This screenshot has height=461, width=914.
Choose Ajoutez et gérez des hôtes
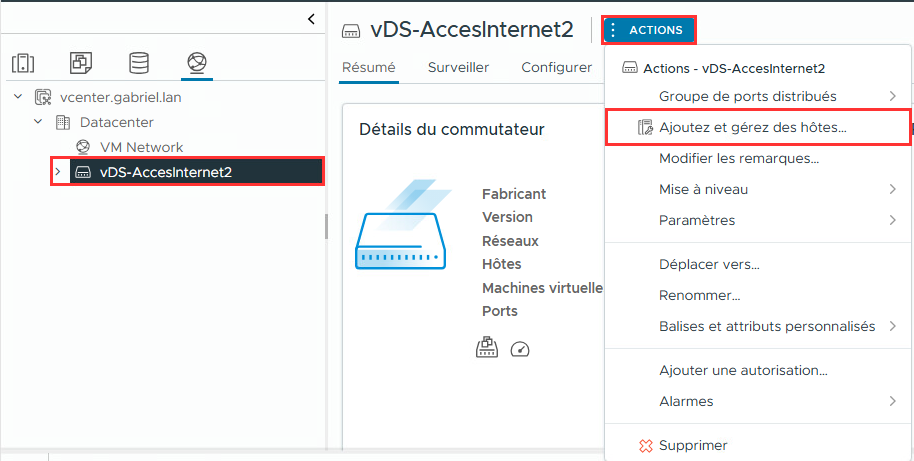(752, 128)
